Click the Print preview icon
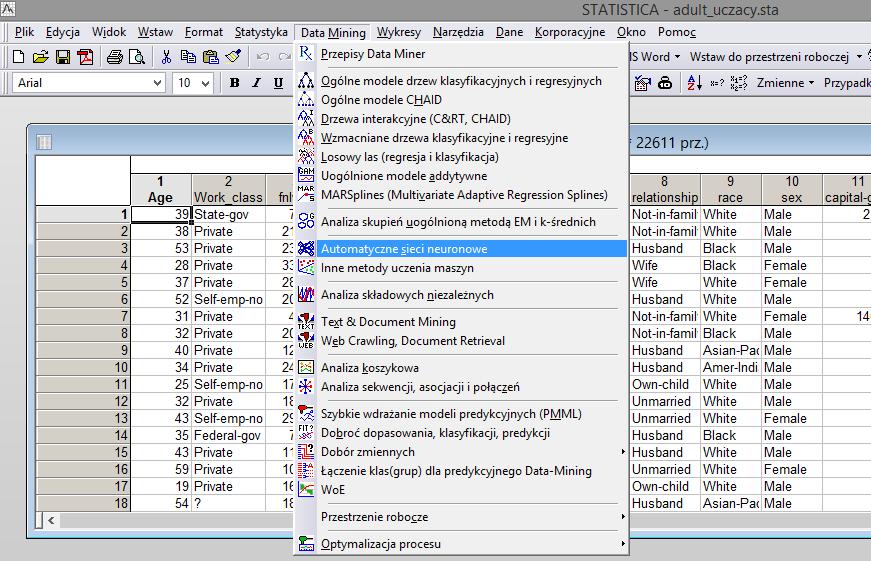 [137, 57]
